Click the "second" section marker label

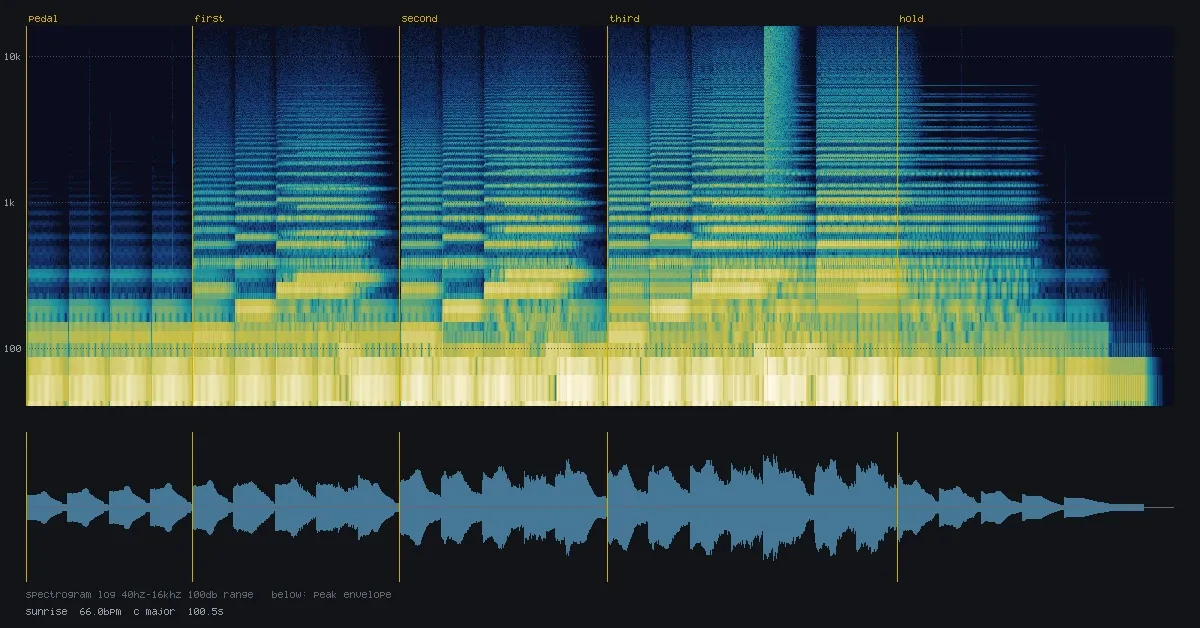click(x=419, y=19)
